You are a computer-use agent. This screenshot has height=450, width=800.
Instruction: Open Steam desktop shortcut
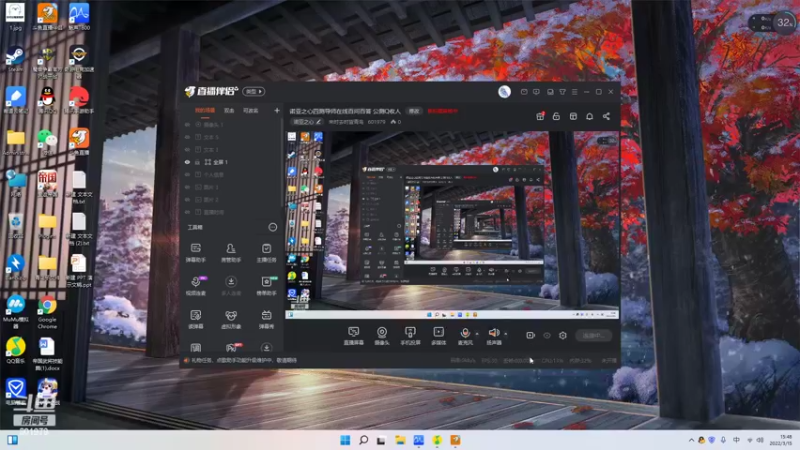15,58
